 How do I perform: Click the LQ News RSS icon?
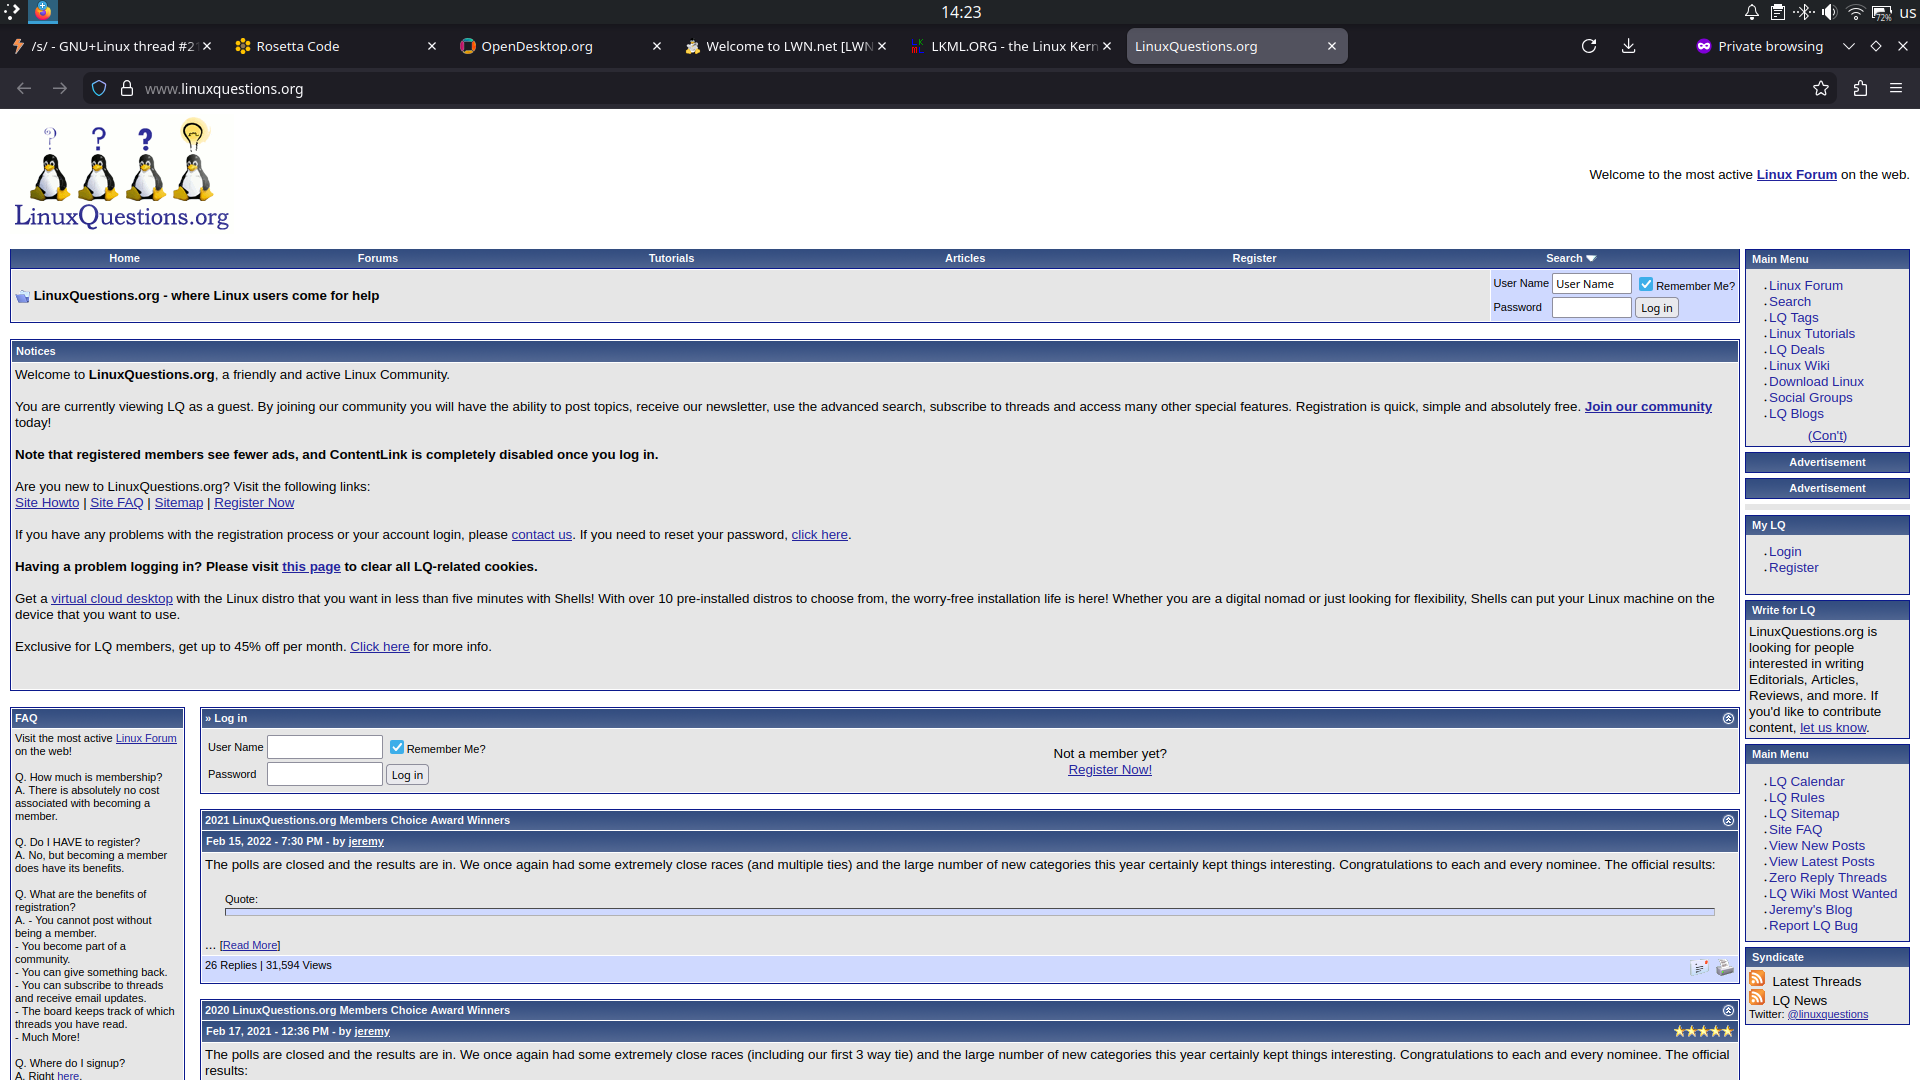pyautogui.click(x=1757, y=998)
